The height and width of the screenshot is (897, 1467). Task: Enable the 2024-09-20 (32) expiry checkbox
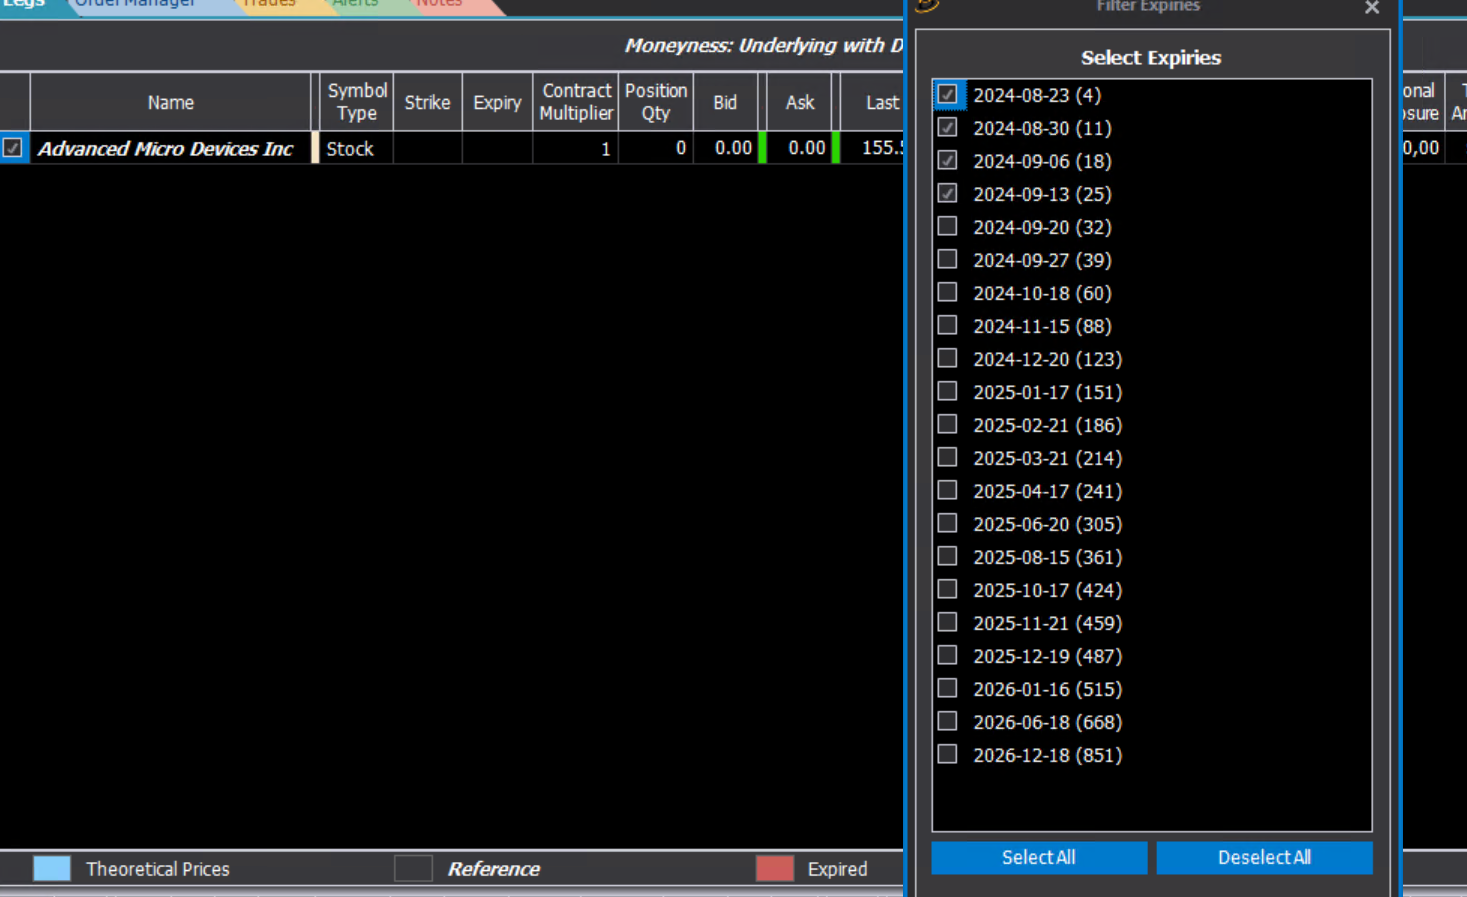point(947,227)
